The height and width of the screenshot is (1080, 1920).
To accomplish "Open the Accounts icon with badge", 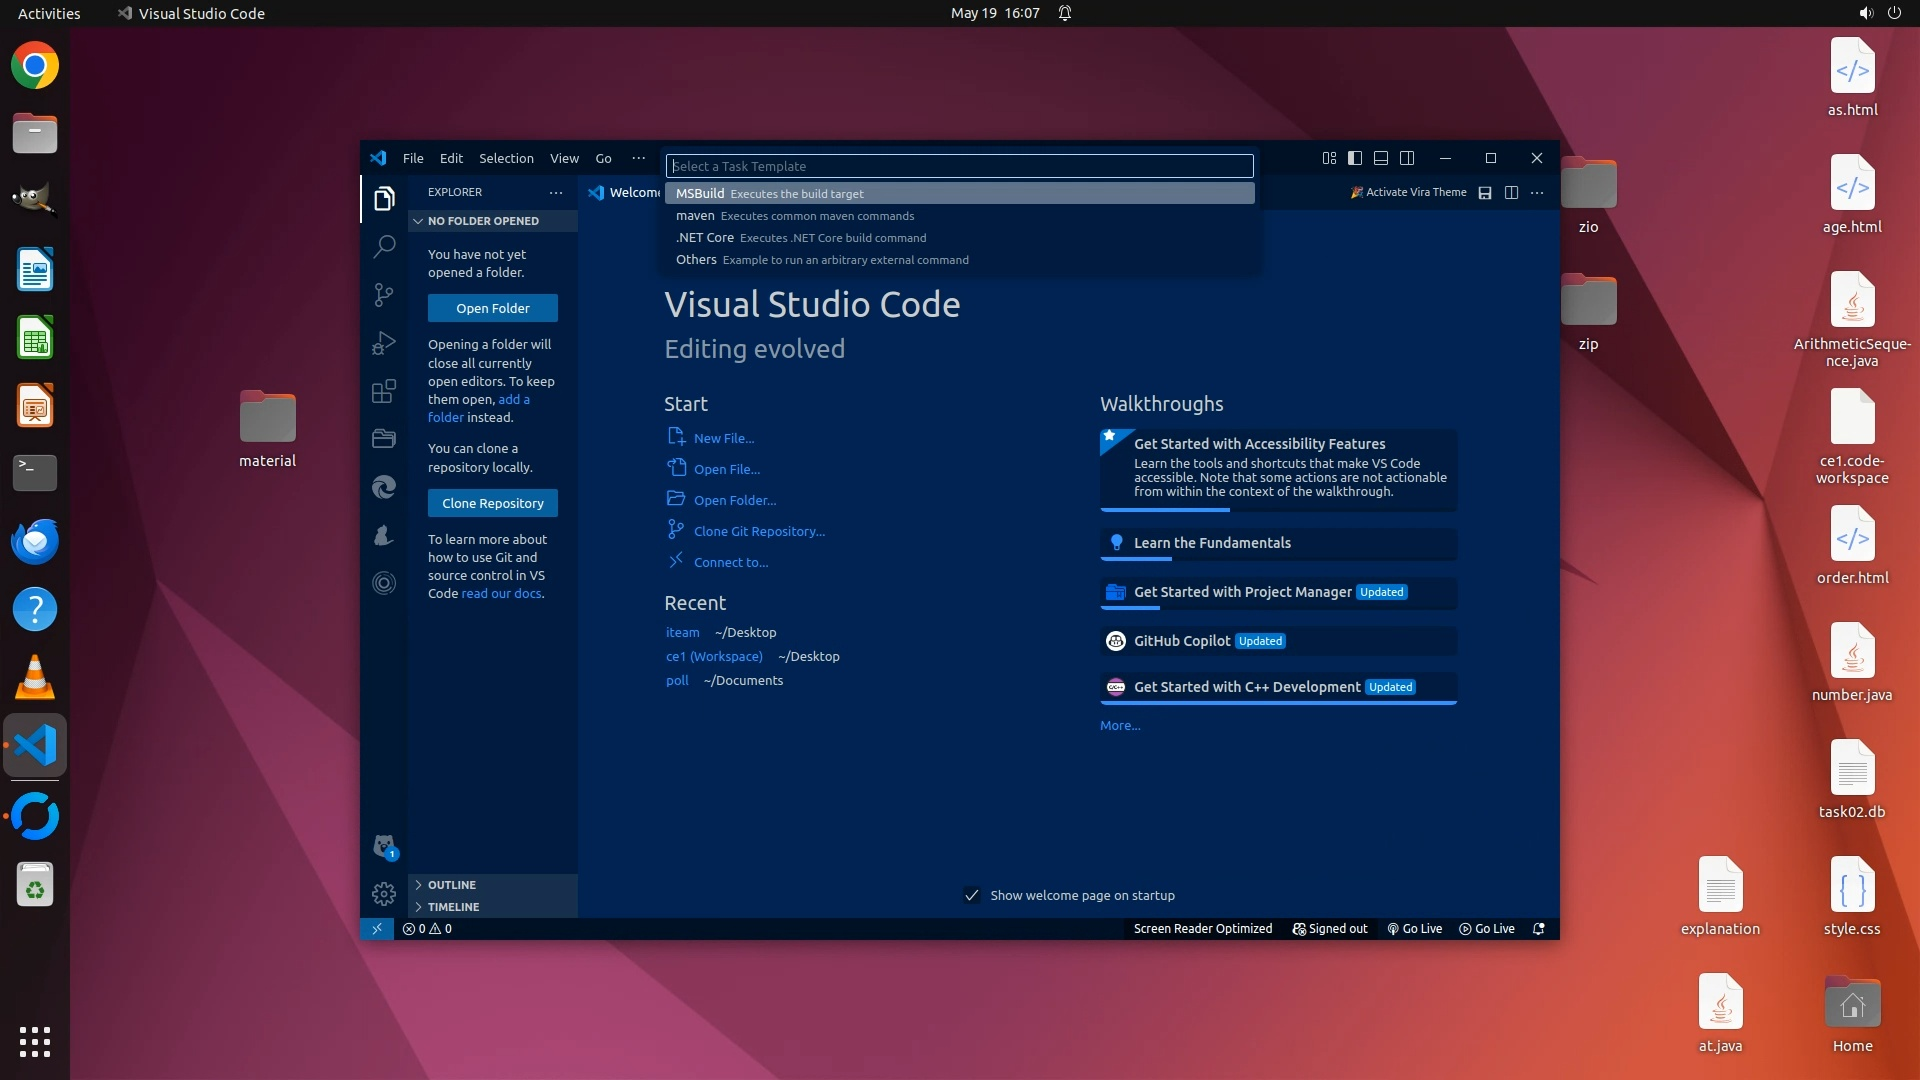I will pos(384,846).
